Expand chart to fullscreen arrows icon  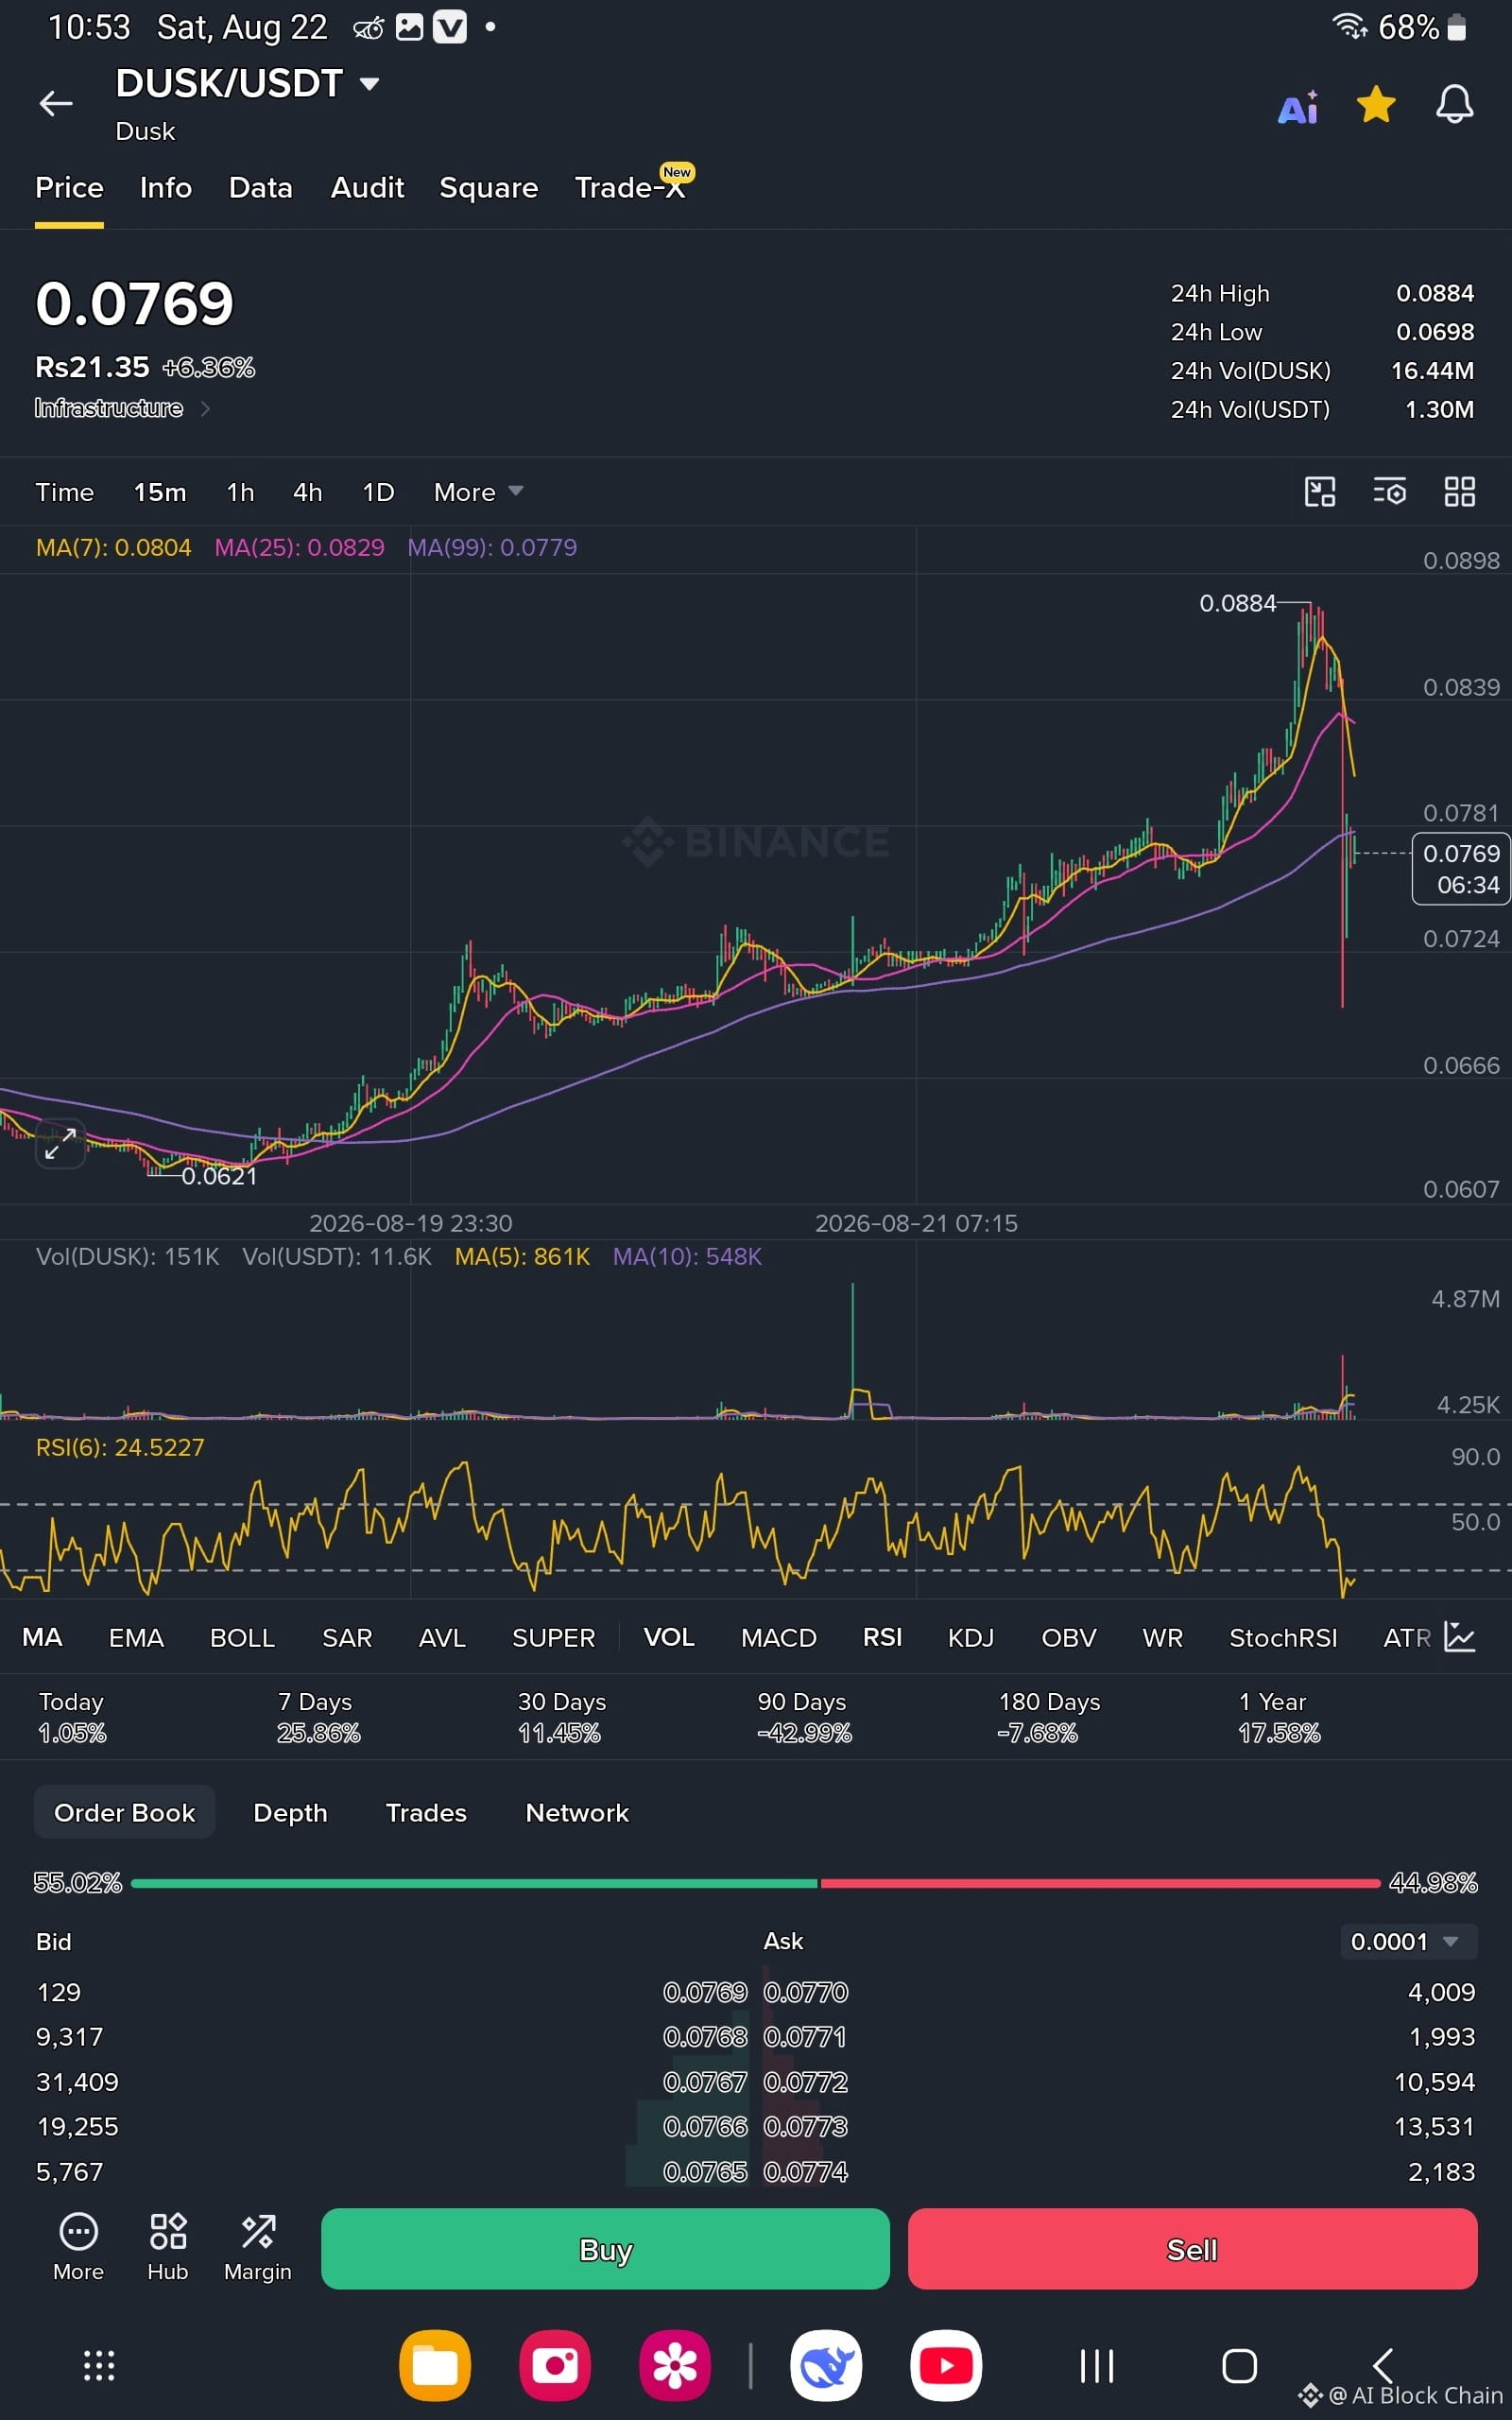[60, 1143]
